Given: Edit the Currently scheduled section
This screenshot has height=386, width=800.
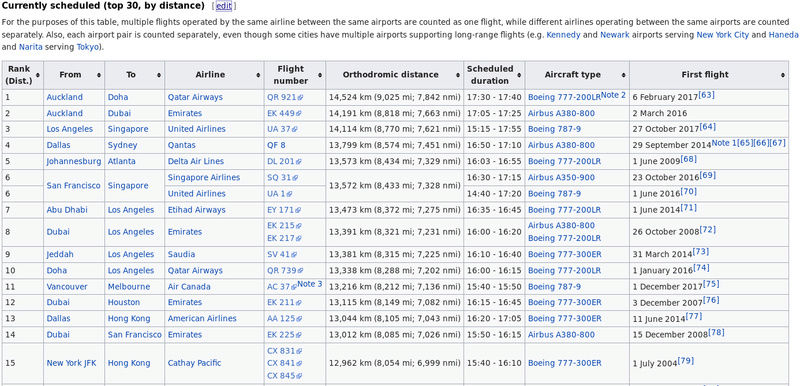Looking at the screenshot, I should pos(223,6).
